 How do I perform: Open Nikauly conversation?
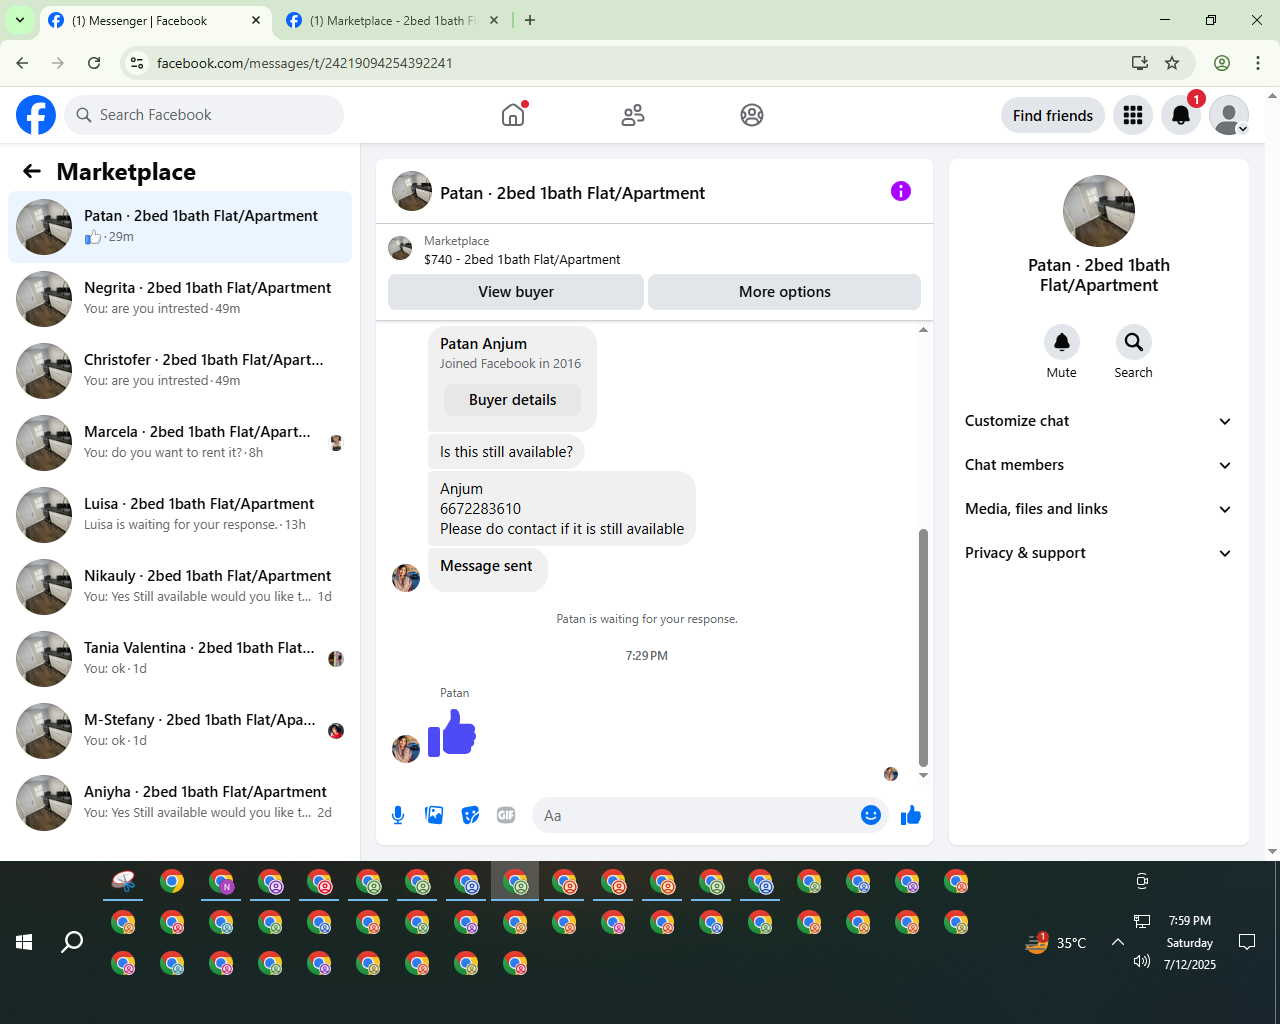[x=180, y=586]
